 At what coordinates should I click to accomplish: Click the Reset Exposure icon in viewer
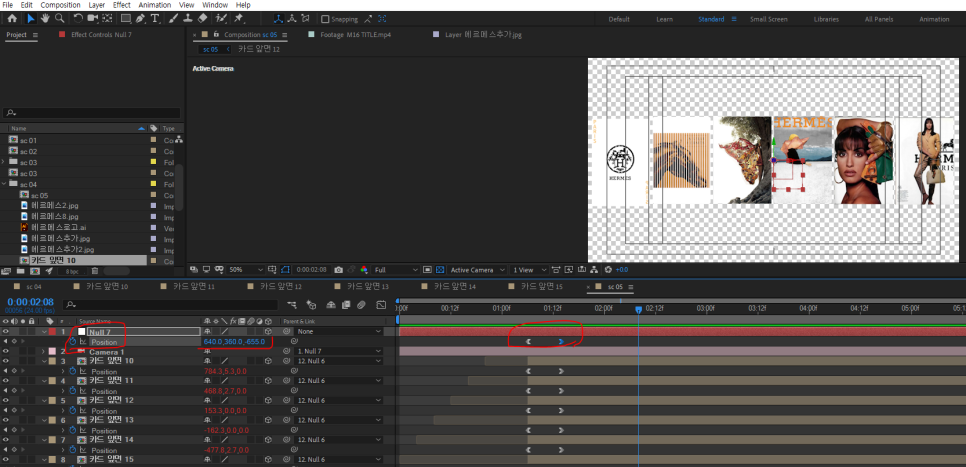pyautogui.click(x=608, y=270)
